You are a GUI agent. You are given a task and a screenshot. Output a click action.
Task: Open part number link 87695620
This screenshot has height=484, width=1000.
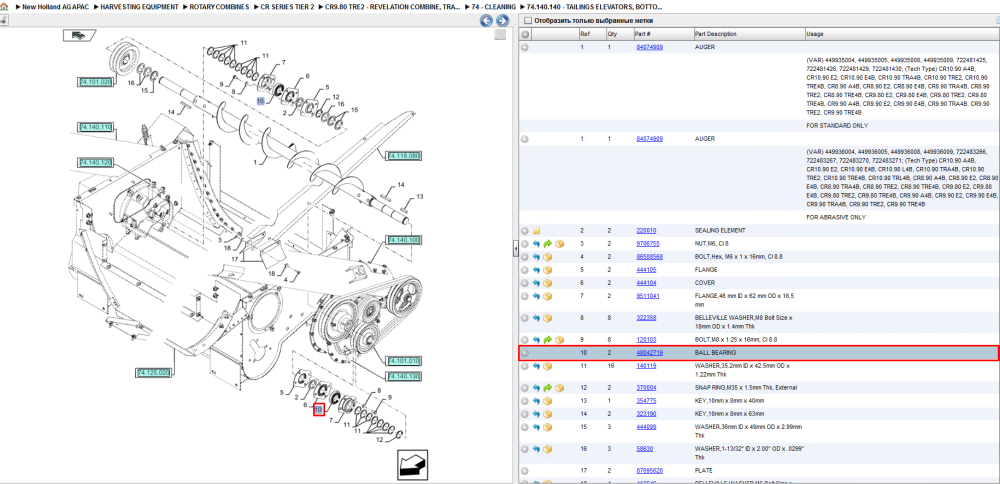point(649,471)
